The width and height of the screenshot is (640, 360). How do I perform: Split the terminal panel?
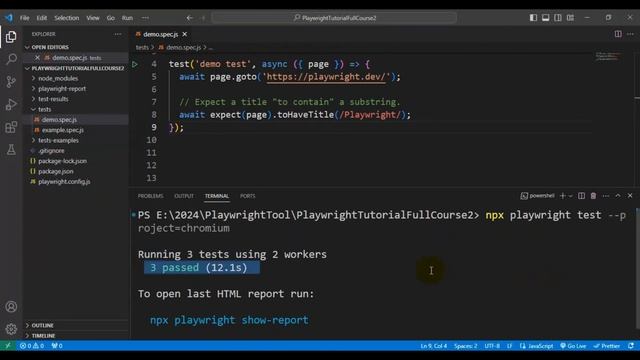pyautogui.click(x=581, y=196)
